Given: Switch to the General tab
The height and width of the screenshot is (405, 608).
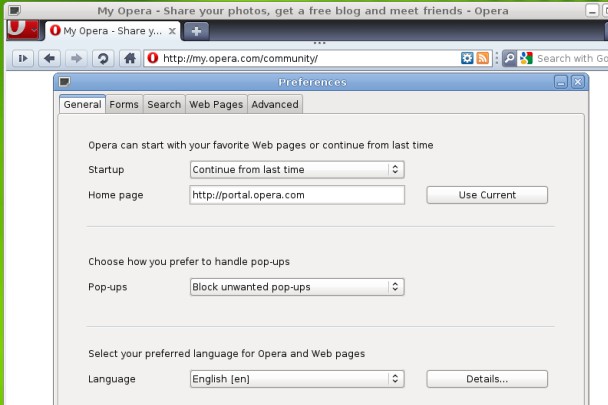Looking at the screenshot, I should click(82, 104).
